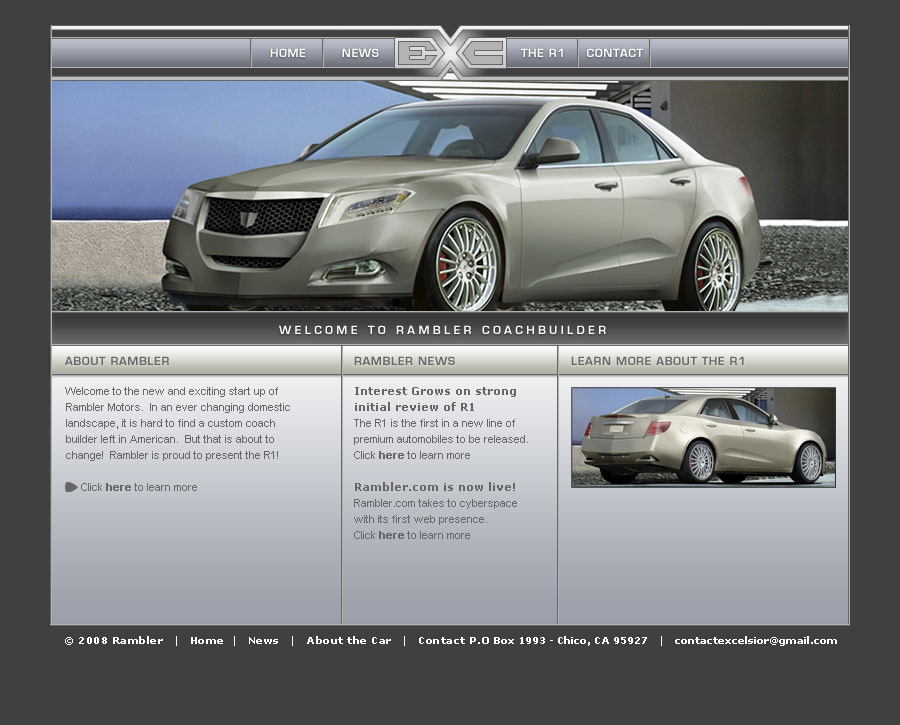
Task: Click the 'Rambler.com is now live!' headline
Action: (435, 487)
